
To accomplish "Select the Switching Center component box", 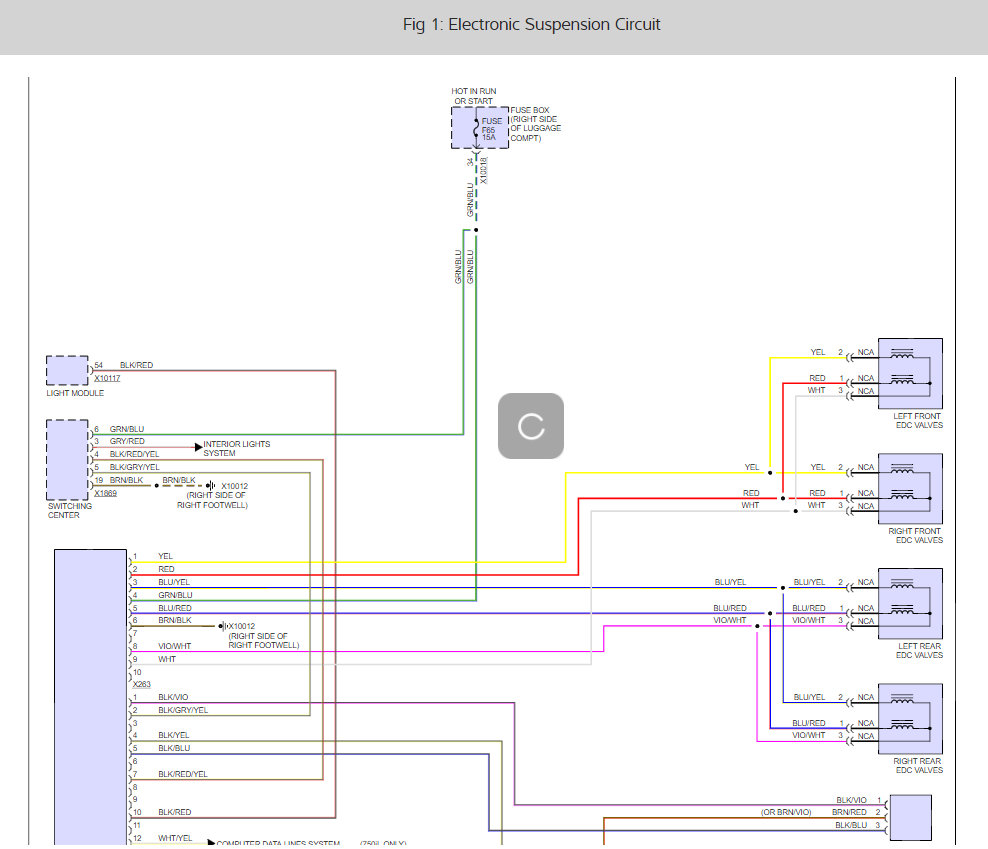I will (67, 459).
